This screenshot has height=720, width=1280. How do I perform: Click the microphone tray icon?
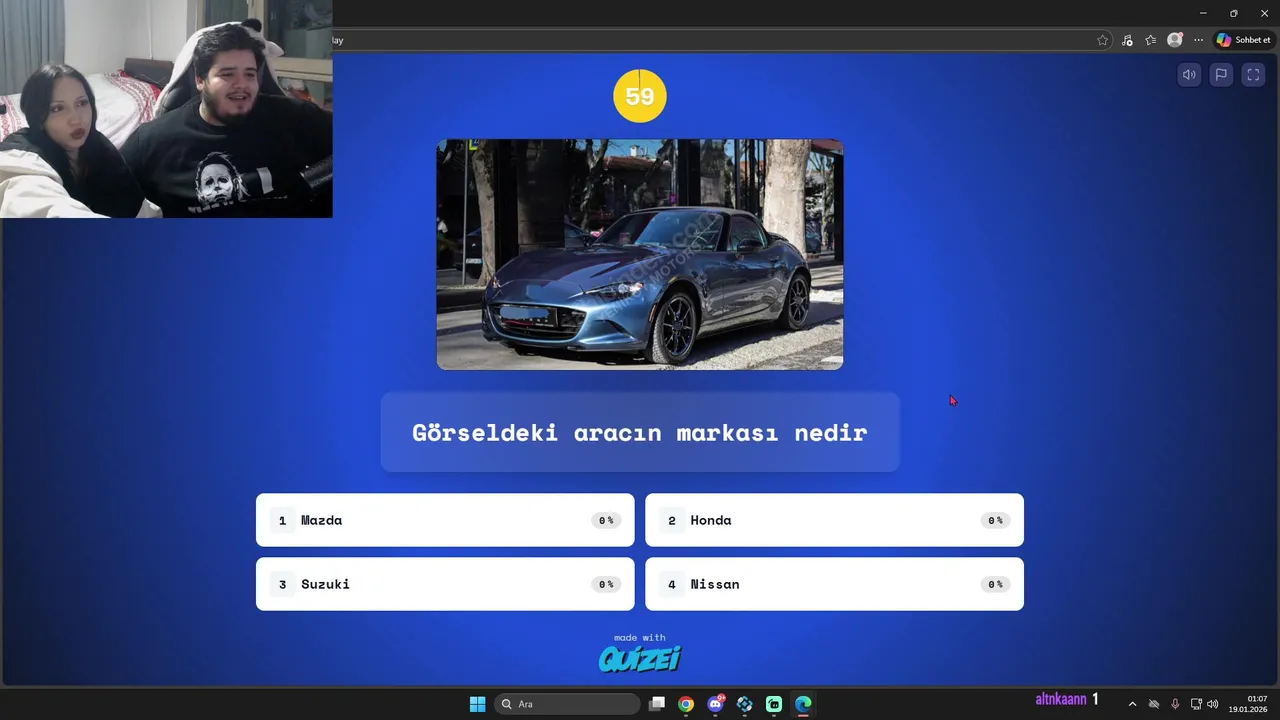[x=1175, y=704]
